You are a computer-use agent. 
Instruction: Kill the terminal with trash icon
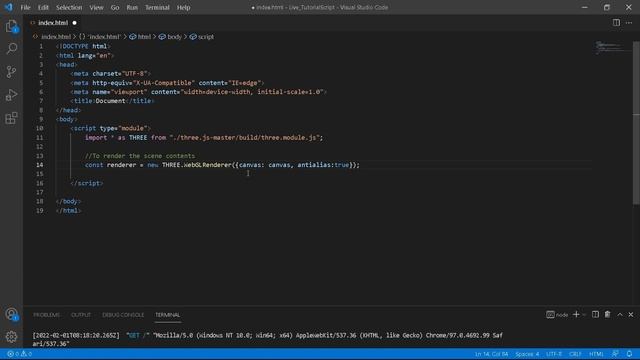click(x=607, y=314)
